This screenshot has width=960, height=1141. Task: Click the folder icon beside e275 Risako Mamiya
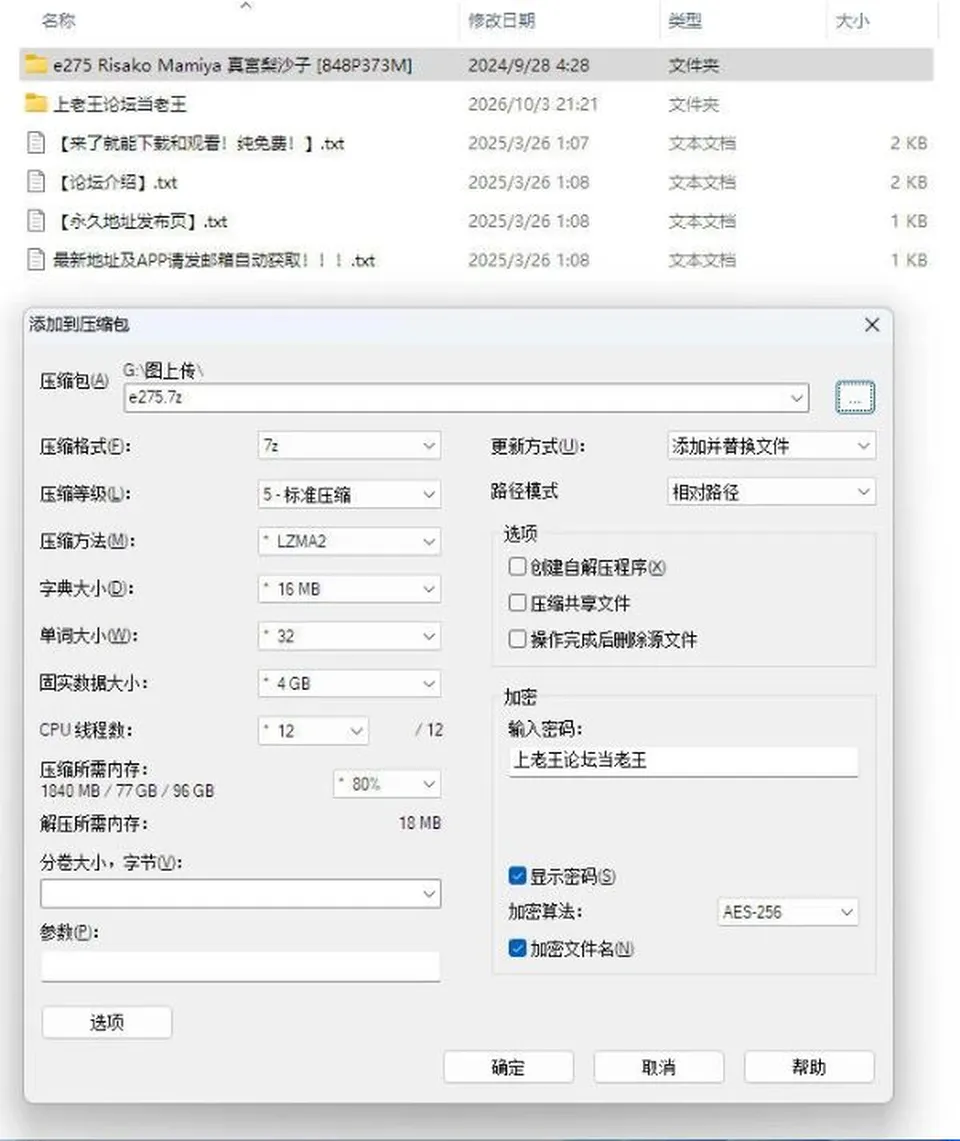pyautogui.click(x=36, y=65)
